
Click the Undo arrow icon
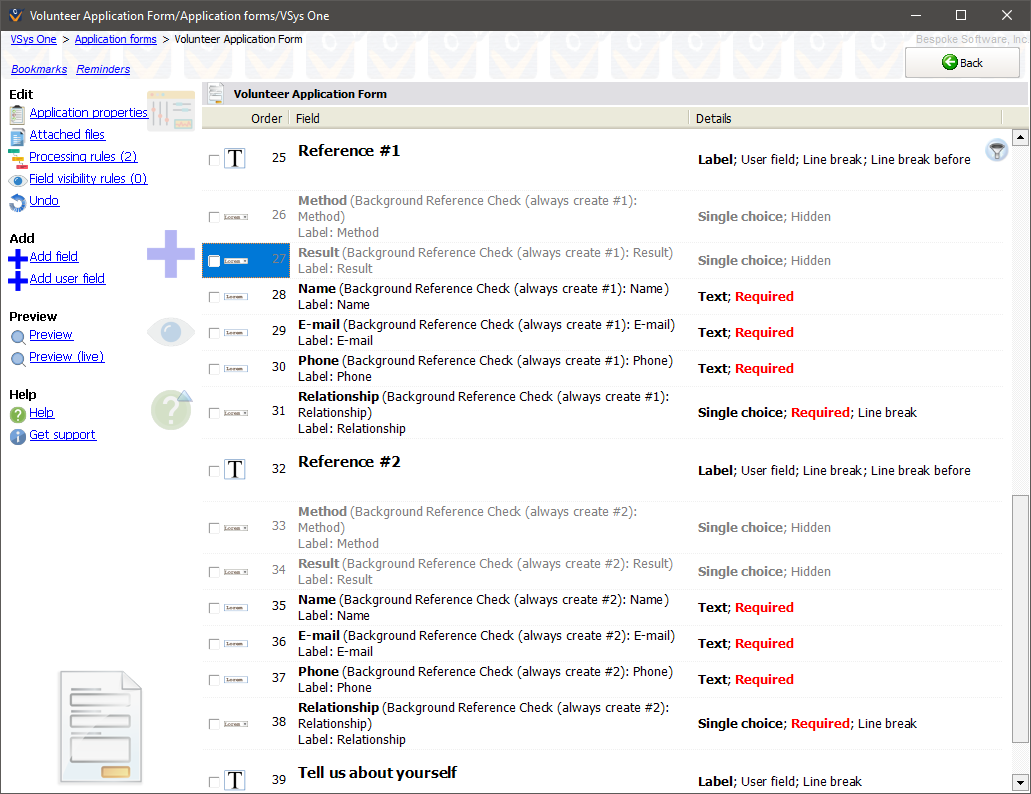coord(17,202)
